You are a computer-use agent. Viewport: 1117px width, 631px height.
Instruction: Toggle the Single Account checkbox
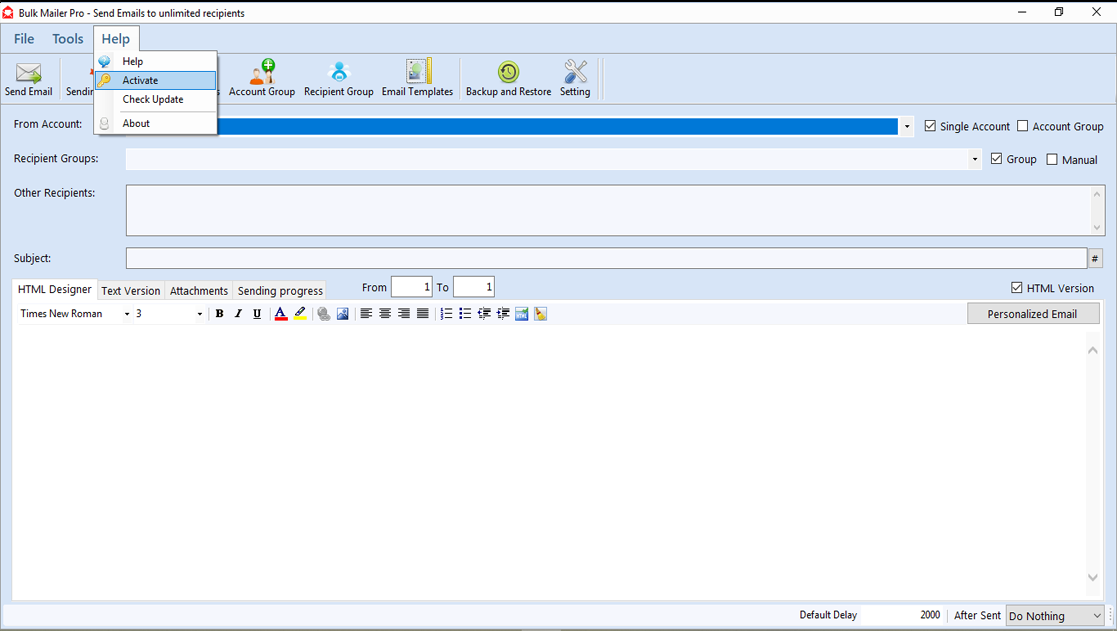[930, 126]
